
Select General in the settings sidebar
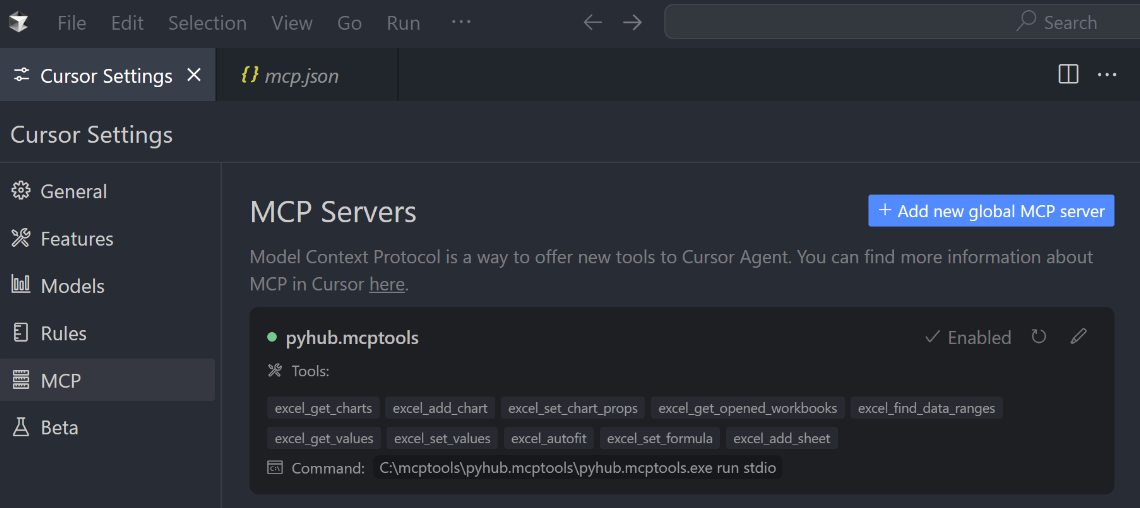(x=73, y=191)
